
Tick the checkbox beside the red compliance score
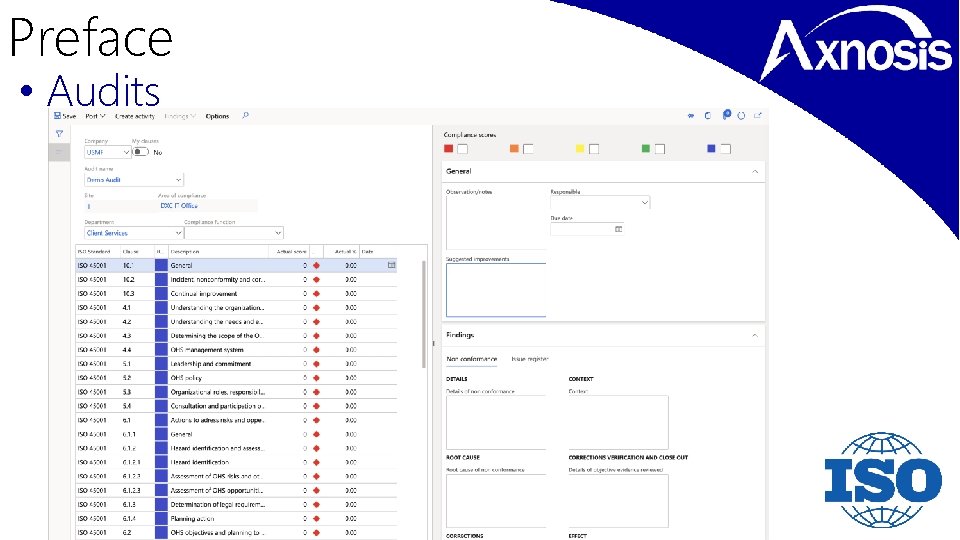[x=462, y=149]
